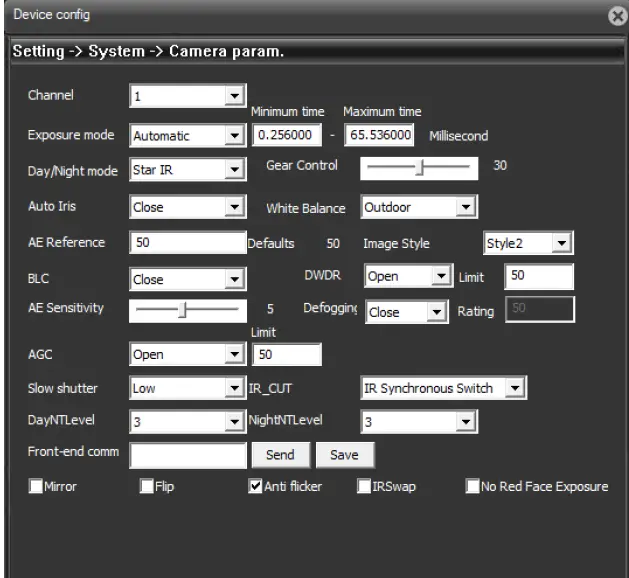Click the 'Defaults' label
This screenshot has height=578, width=629.
coord(271,243)
